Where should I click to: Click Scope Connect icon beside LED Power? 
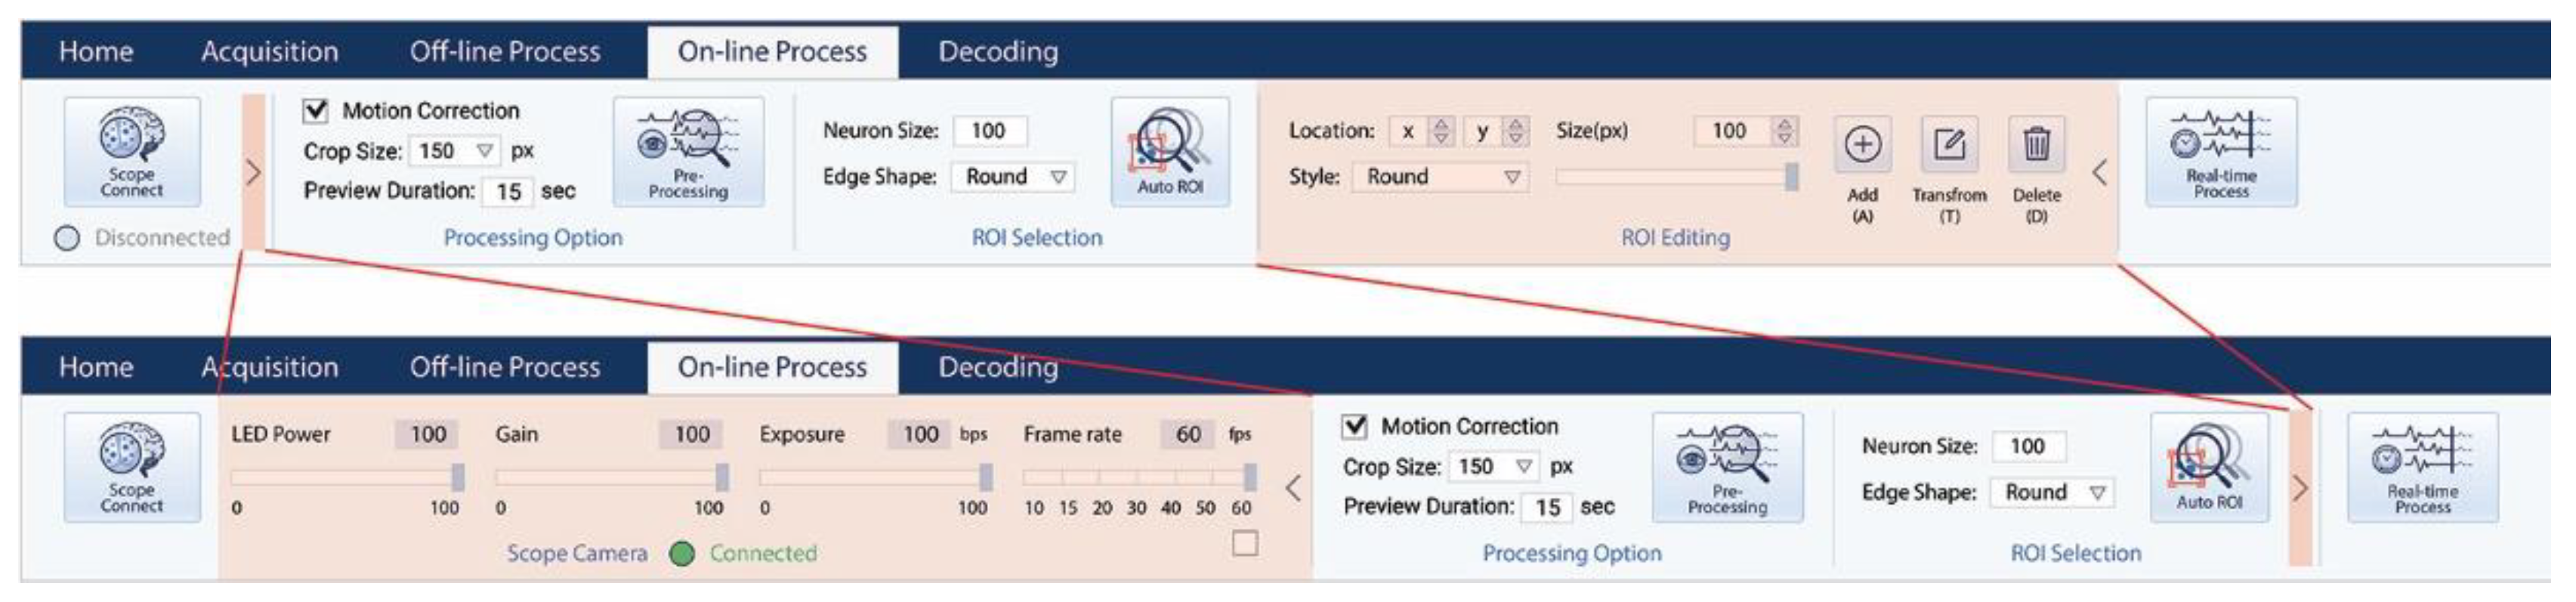pos(132,467)
